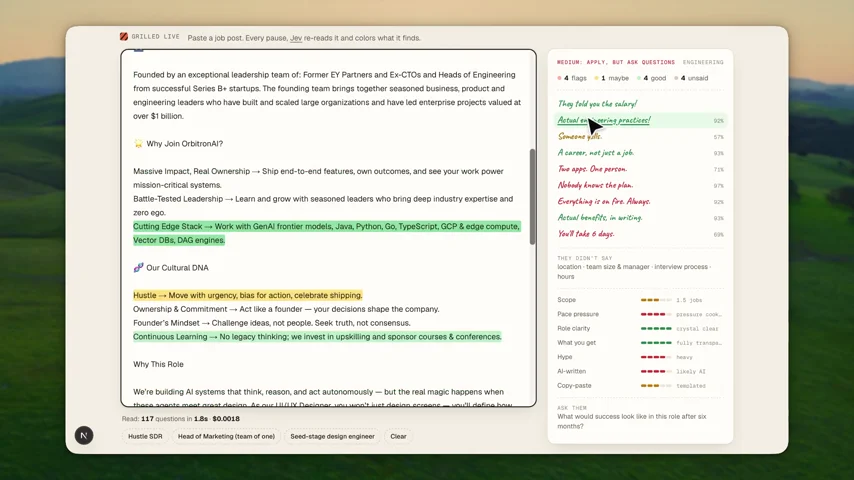854x480 pixels.
Task: Open the 'Actual engineering practices!' finding
Action: pyautogui.click(x=603, y=120)
